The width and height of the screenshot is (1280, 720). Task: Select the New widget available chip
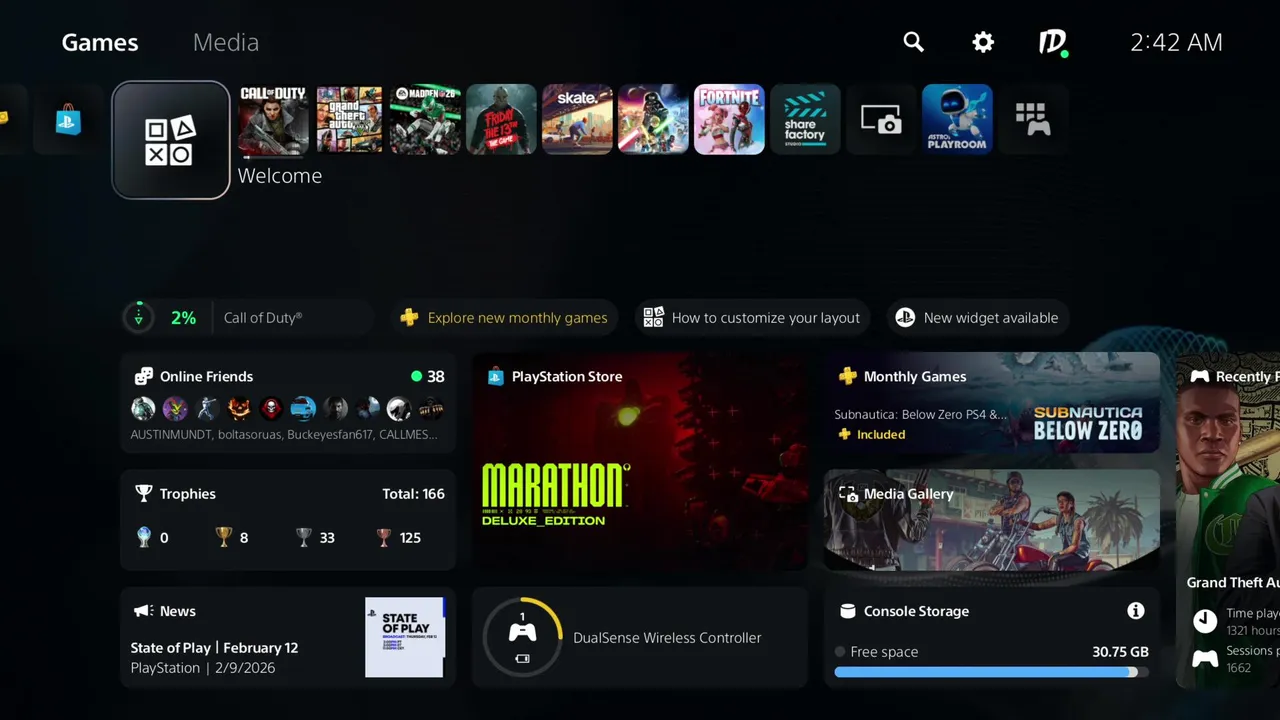click(978, 318)
